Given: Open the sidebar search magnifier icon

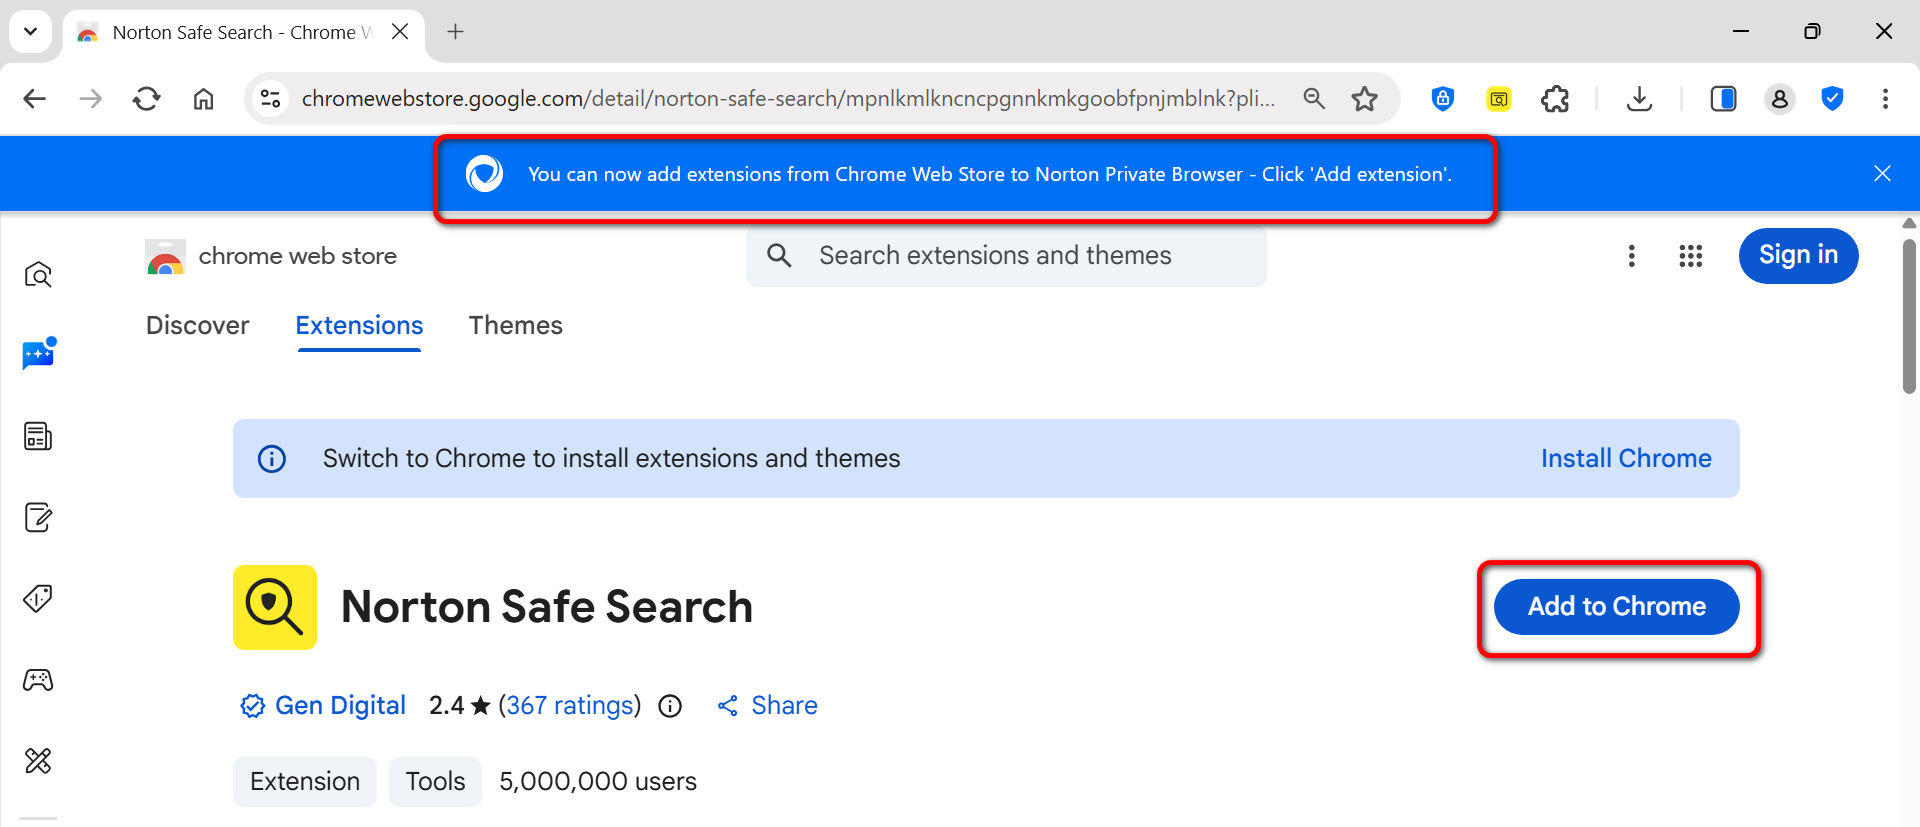Looking at the screenshot, I should click(38, 275).
